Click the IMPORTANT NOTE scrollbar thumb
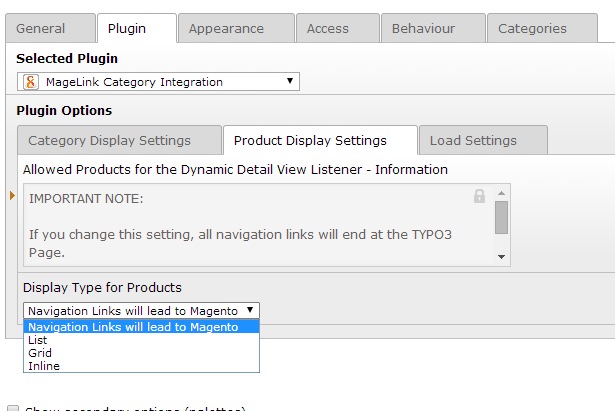The width and height of the screenshot is (615, 411). 502,216
